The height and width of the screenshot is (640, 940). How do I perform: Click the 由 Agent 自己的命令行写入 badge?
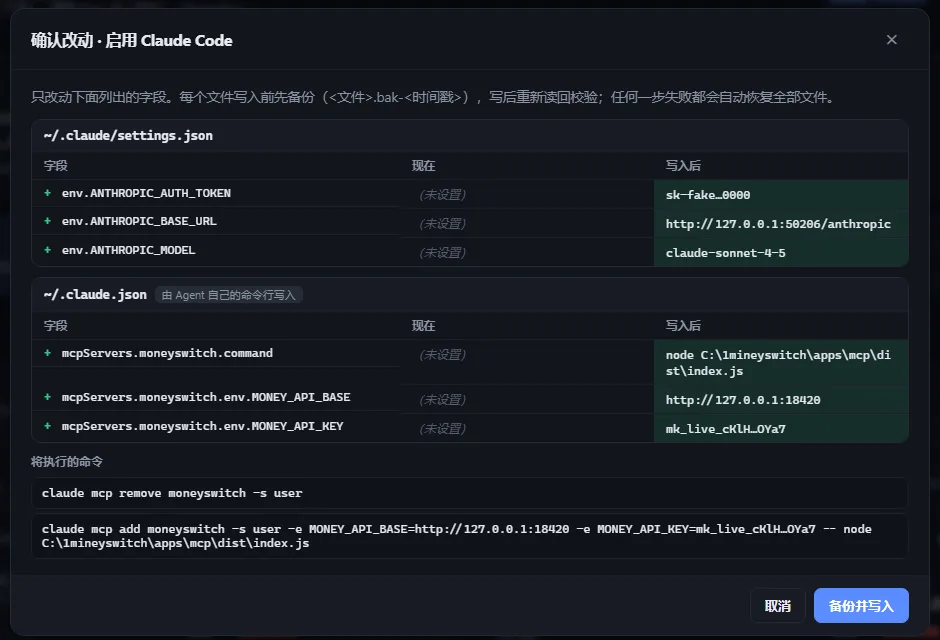point(228,295)
